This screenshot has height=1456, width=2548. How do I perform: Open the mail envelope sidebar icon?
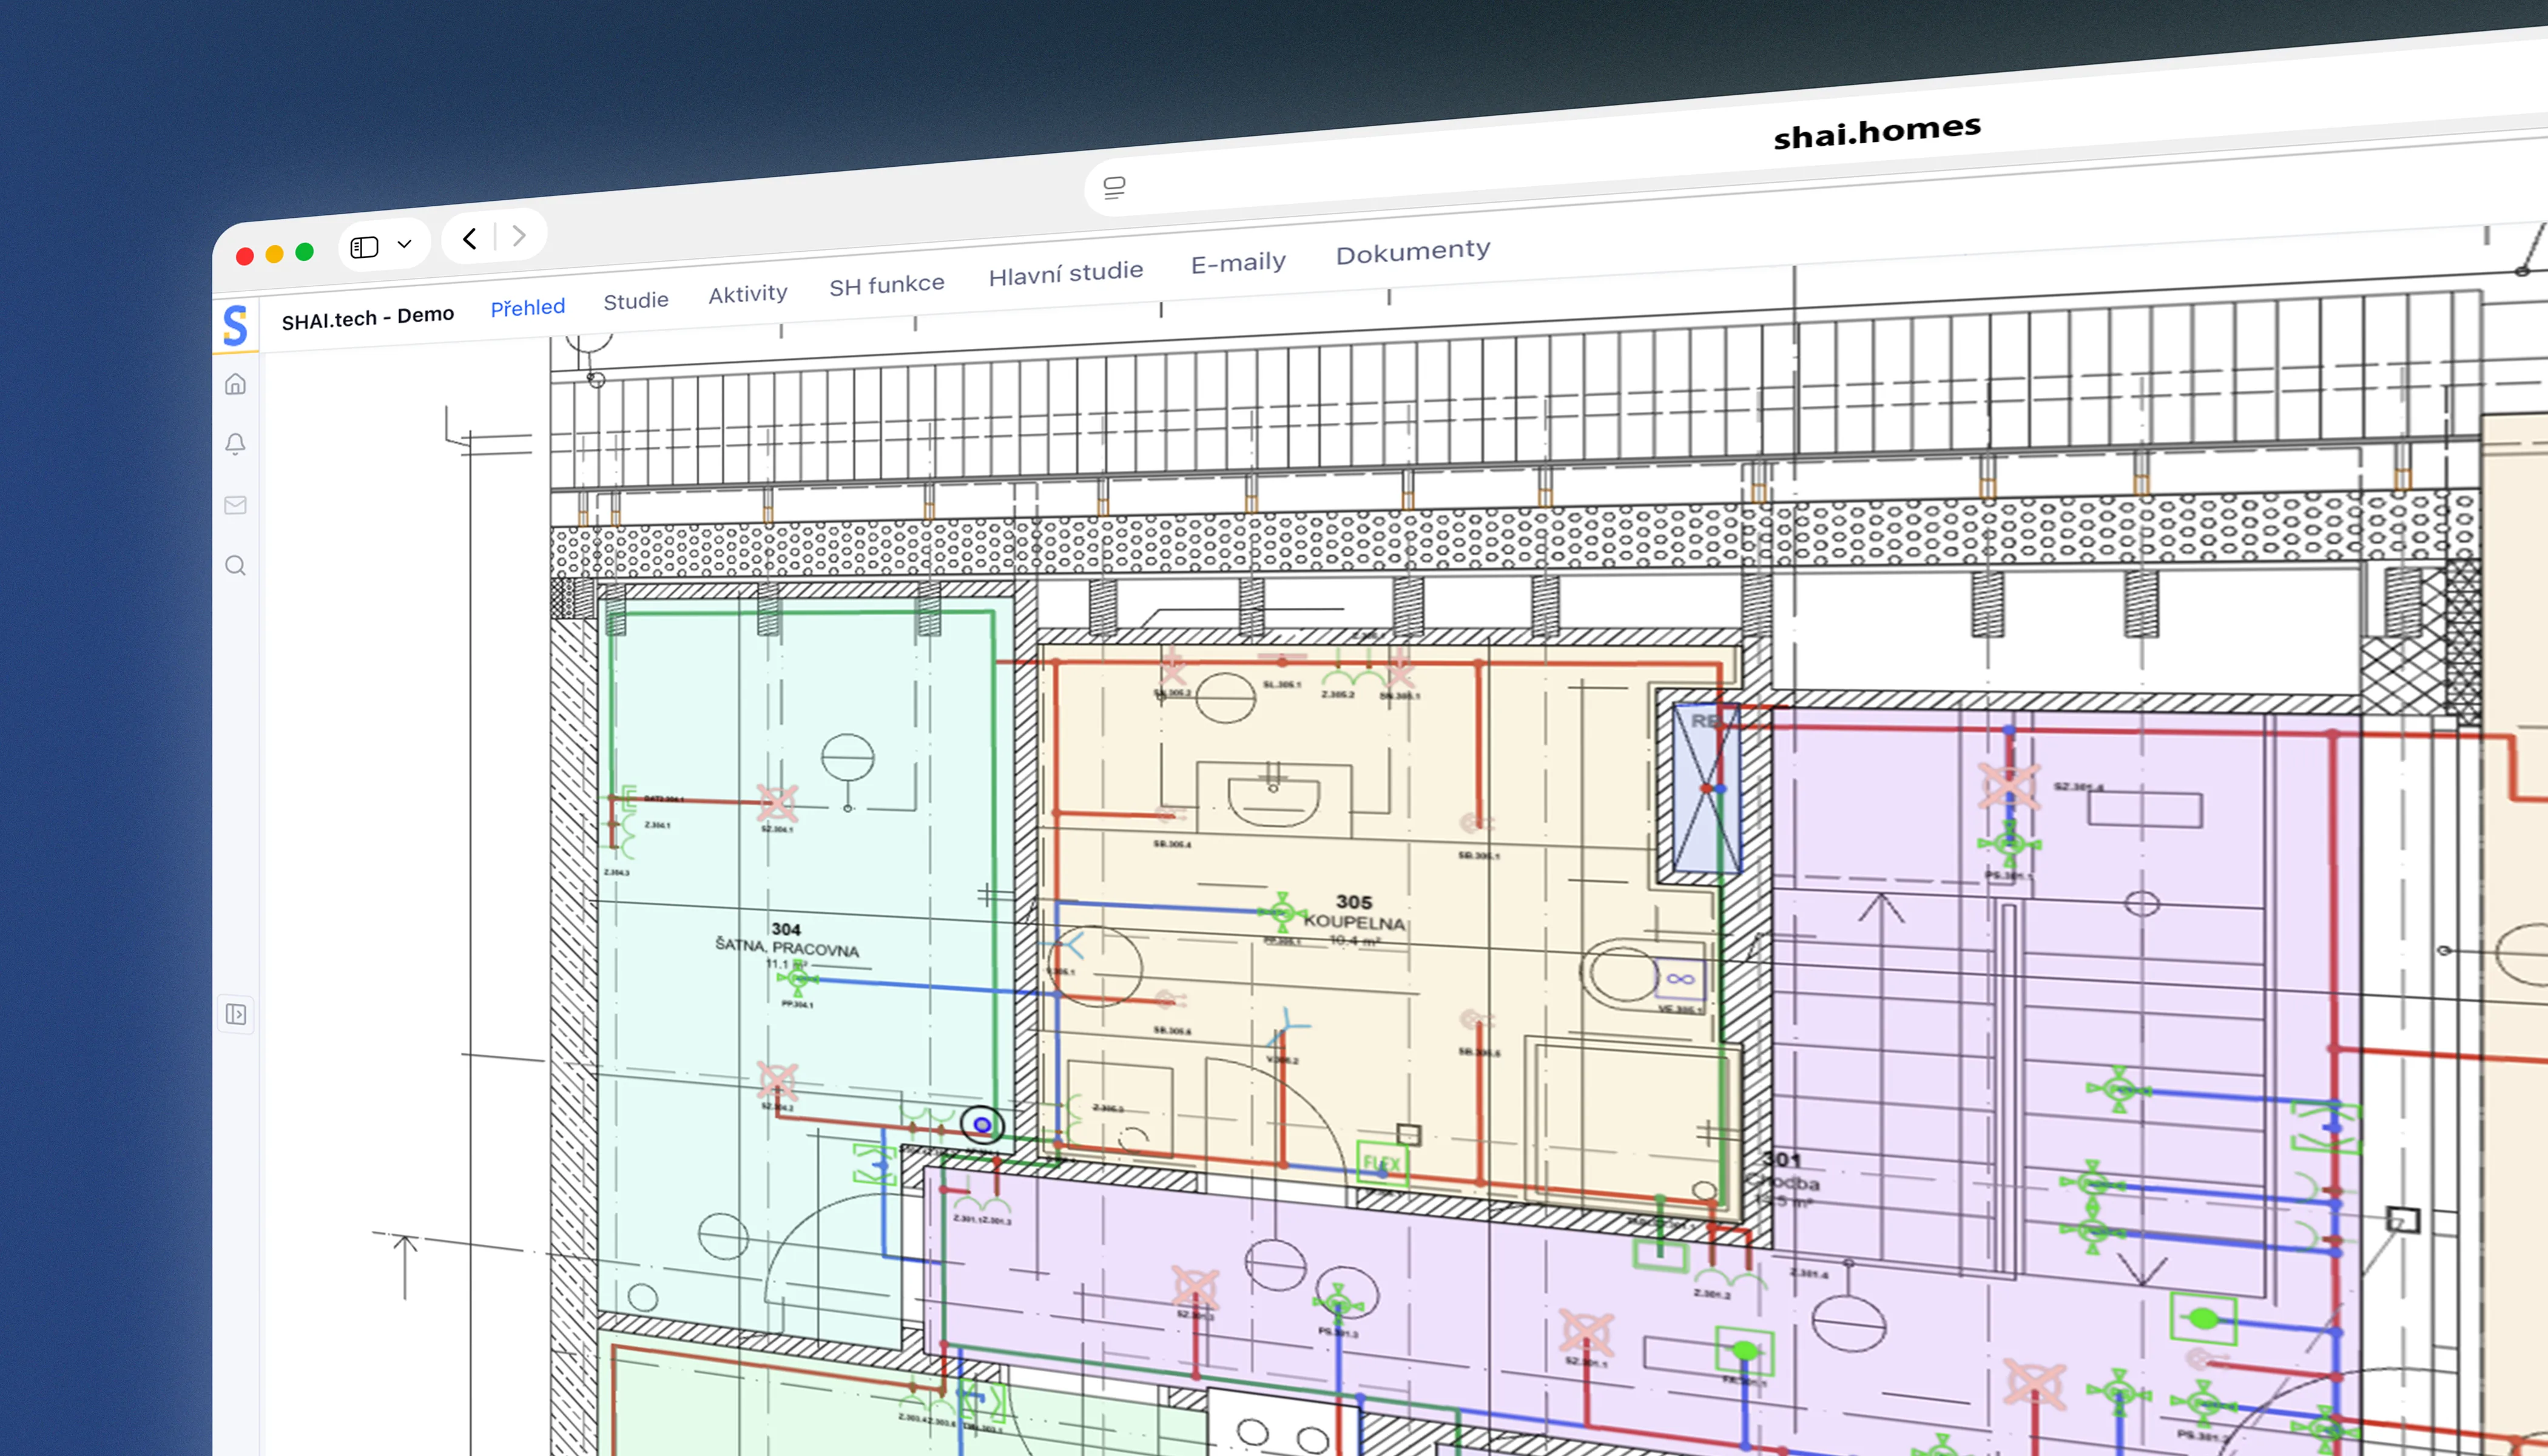[235, 505]
